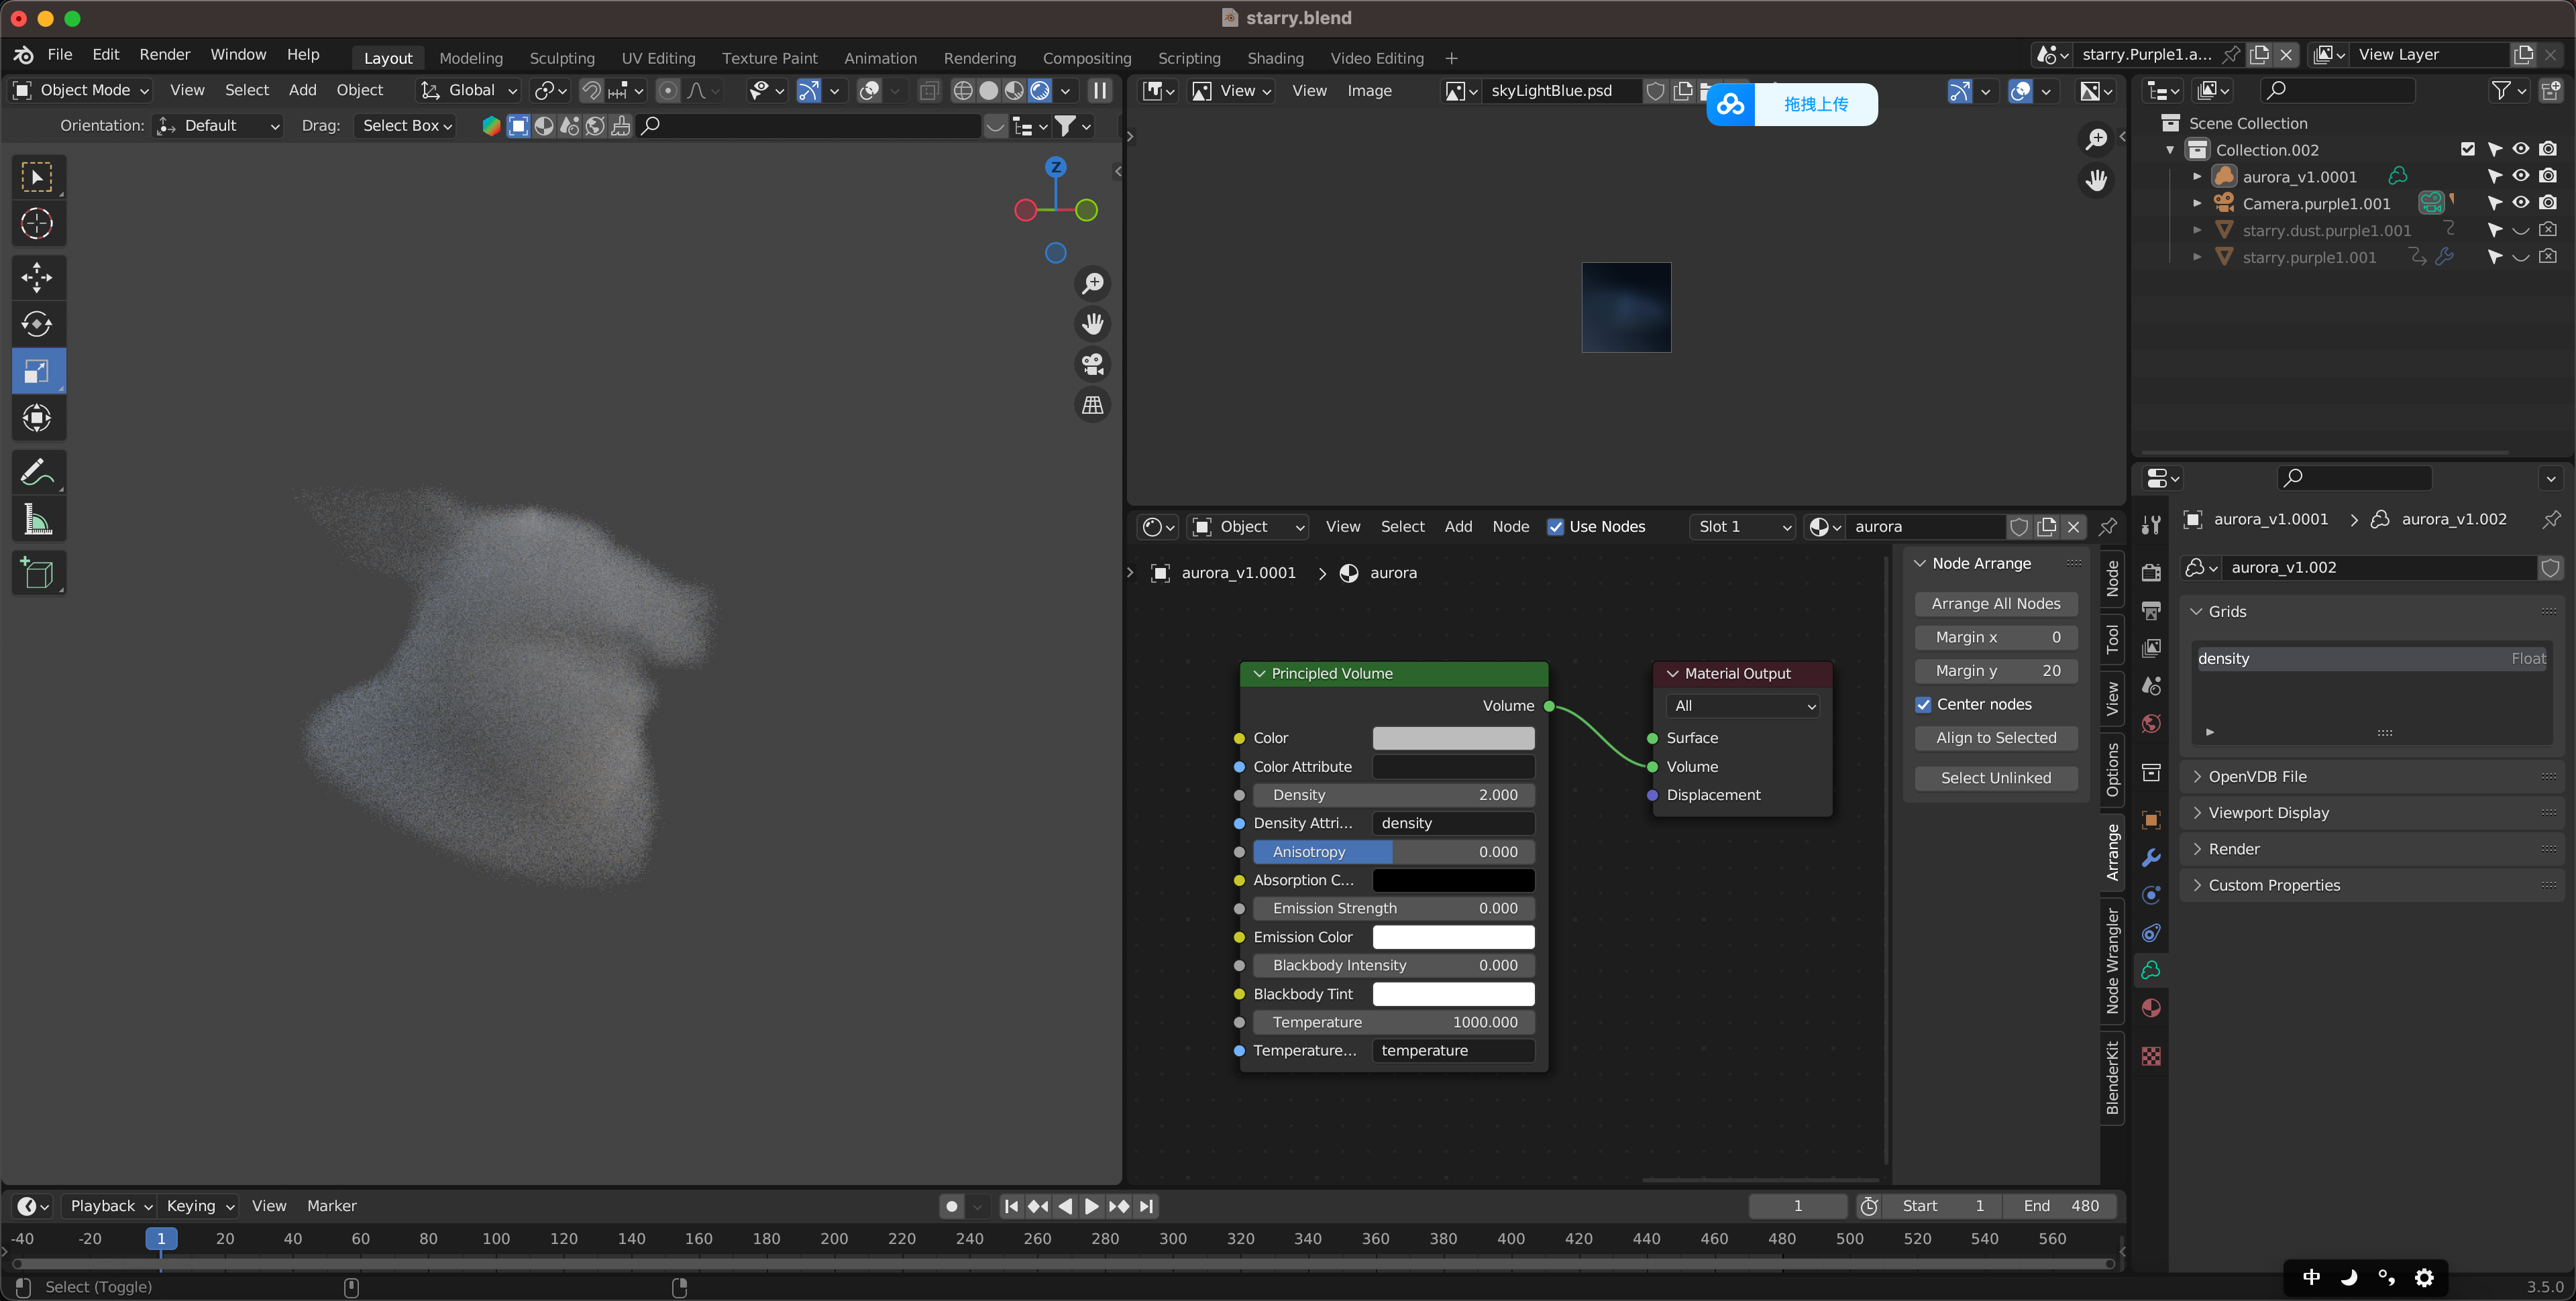
Task: Play the animation forward
Action: 1092,1206
